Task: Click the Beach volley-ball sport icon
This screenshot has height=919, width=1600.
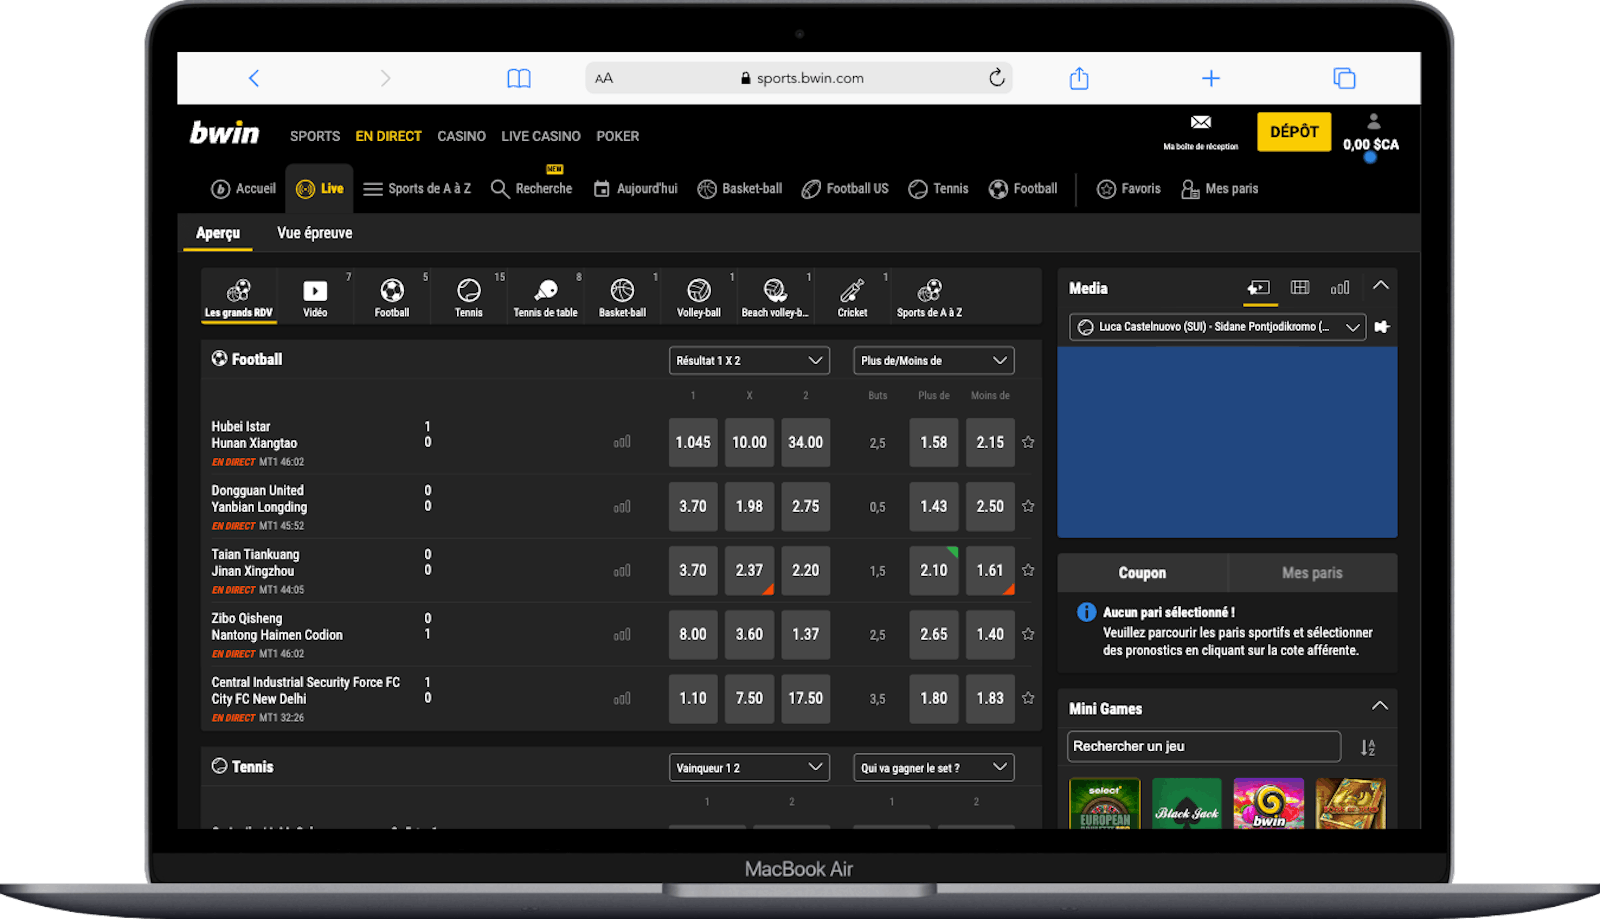Action: (x=776, y=296)
